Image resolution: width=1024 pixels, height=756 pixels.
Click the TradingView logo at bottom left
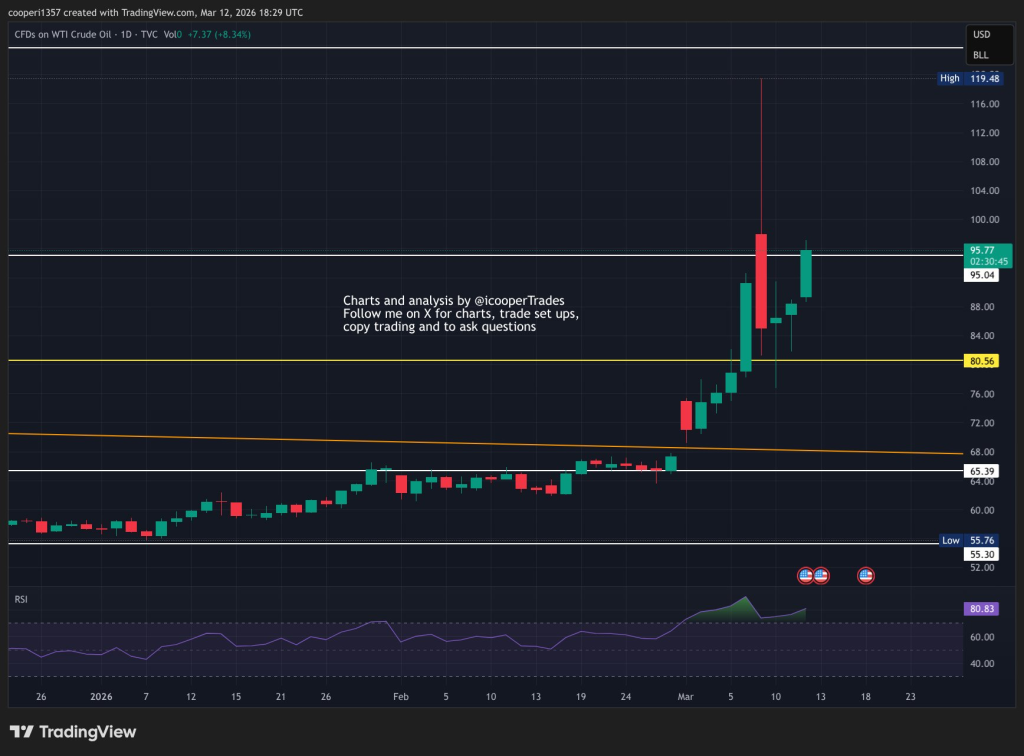(x=73, y=732)
